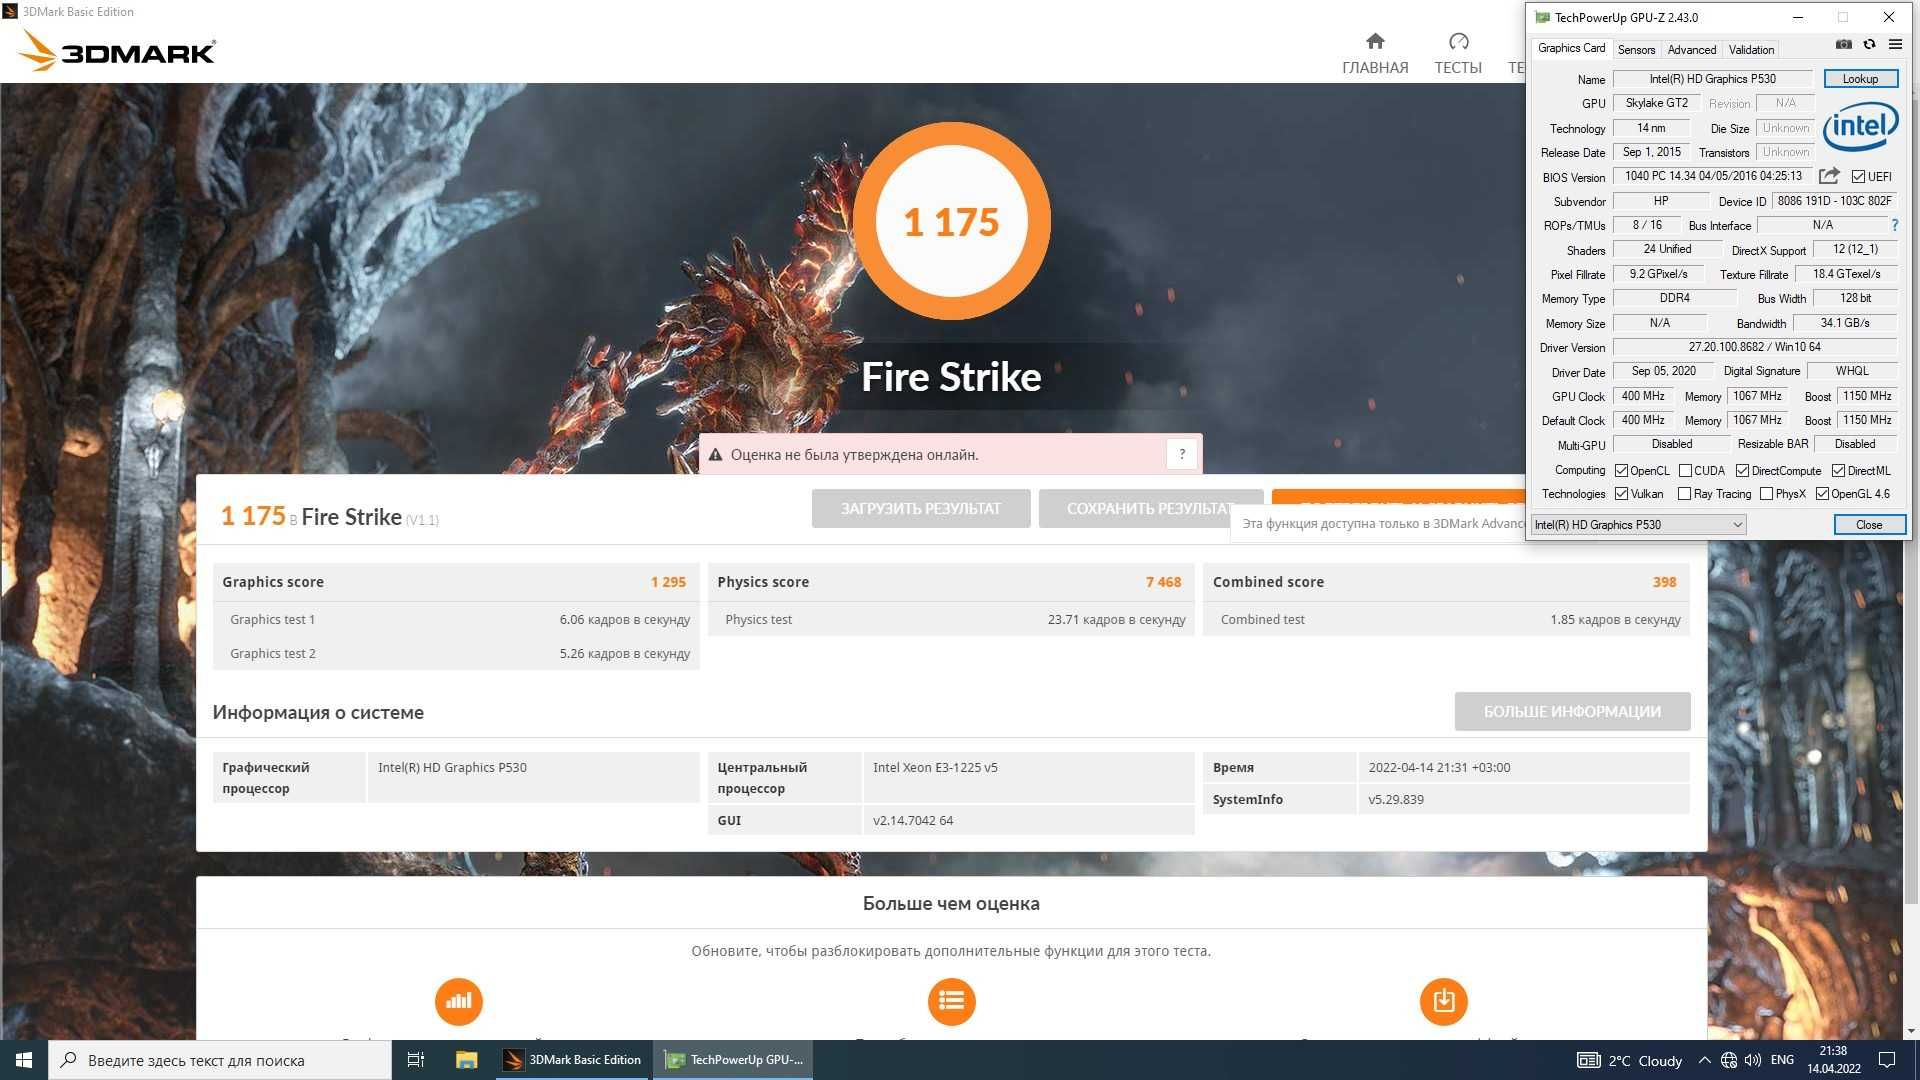Switch to the Validation tab in GPU-Z

[1751, 50]
